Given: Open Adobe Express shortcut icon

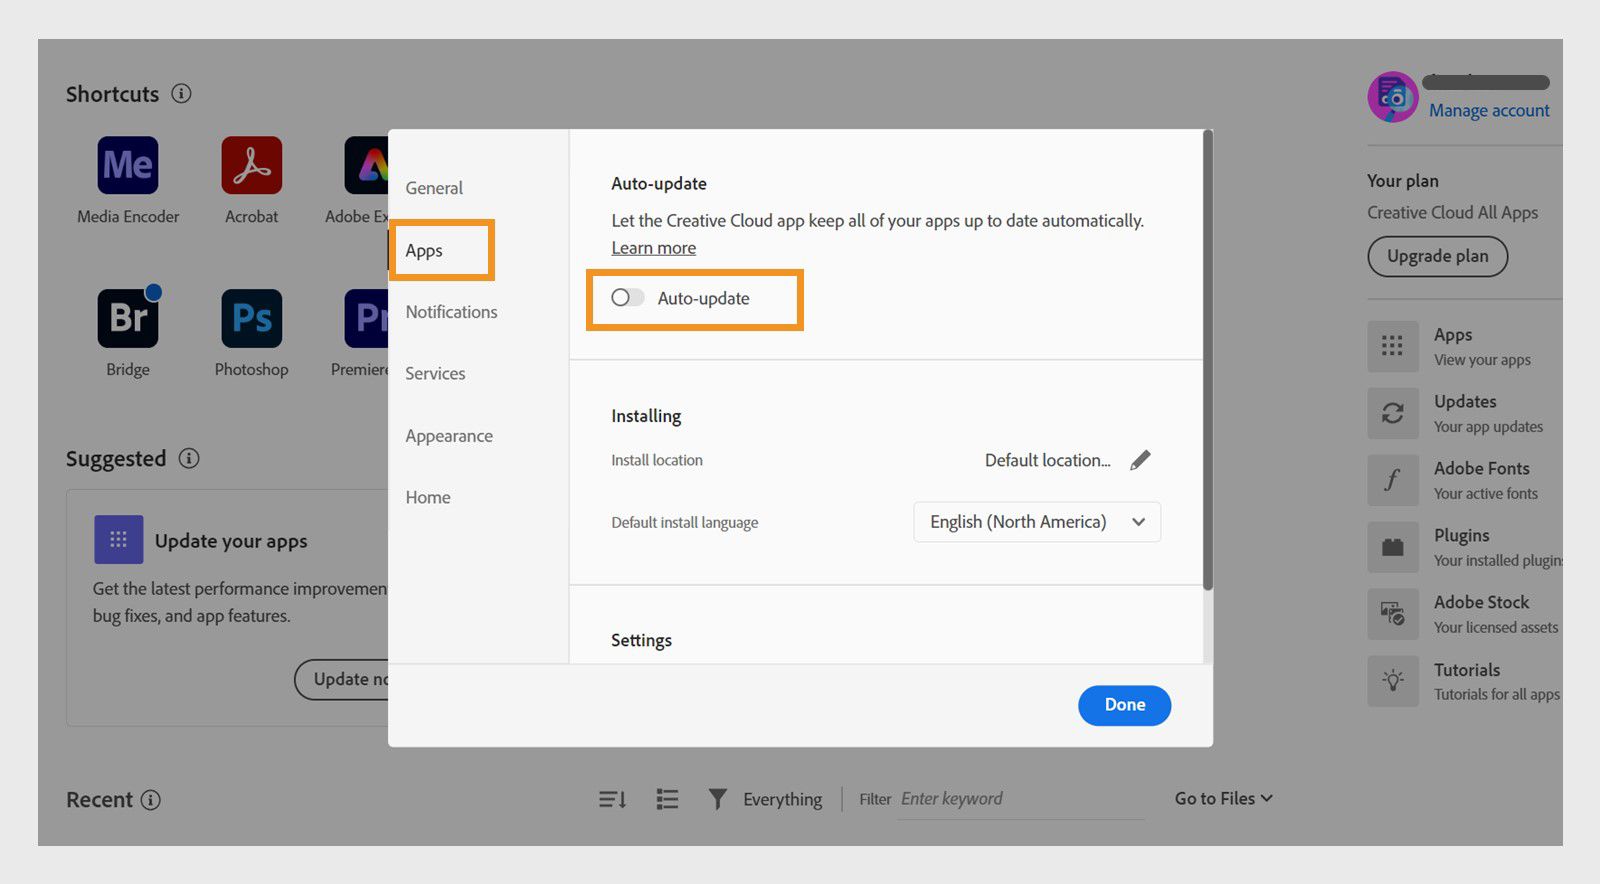Looking at the screenshot, I should pyautogui.click(x=366, y=165).
